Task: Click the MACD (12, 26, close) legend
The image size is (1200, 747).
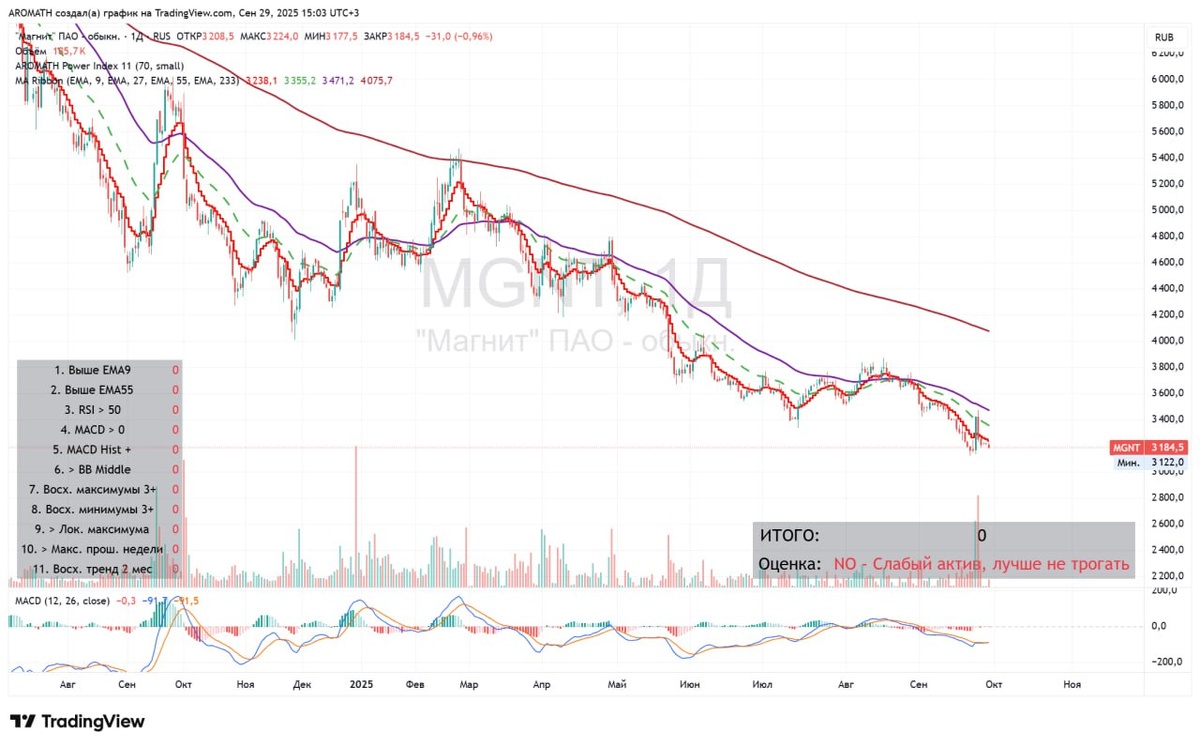Action: click(60, 600)
